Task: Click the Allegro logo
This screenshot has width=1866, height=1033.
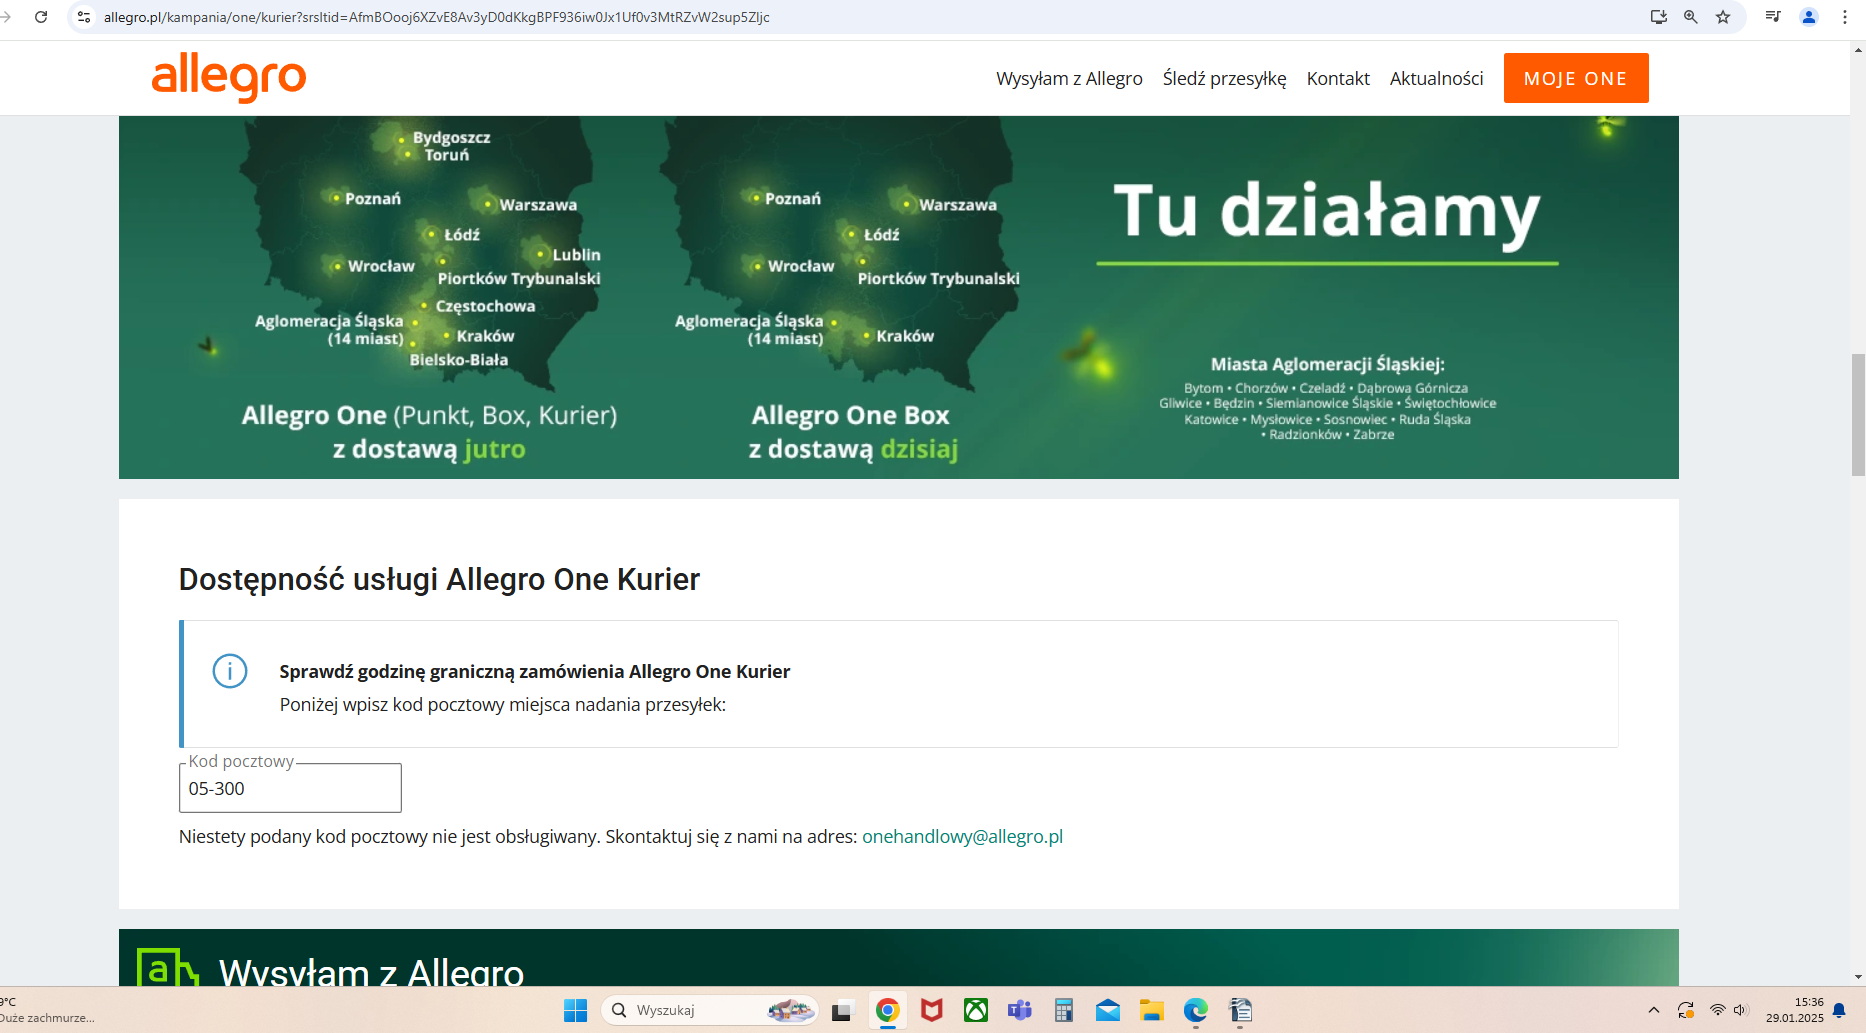Action: pos(229,78)
